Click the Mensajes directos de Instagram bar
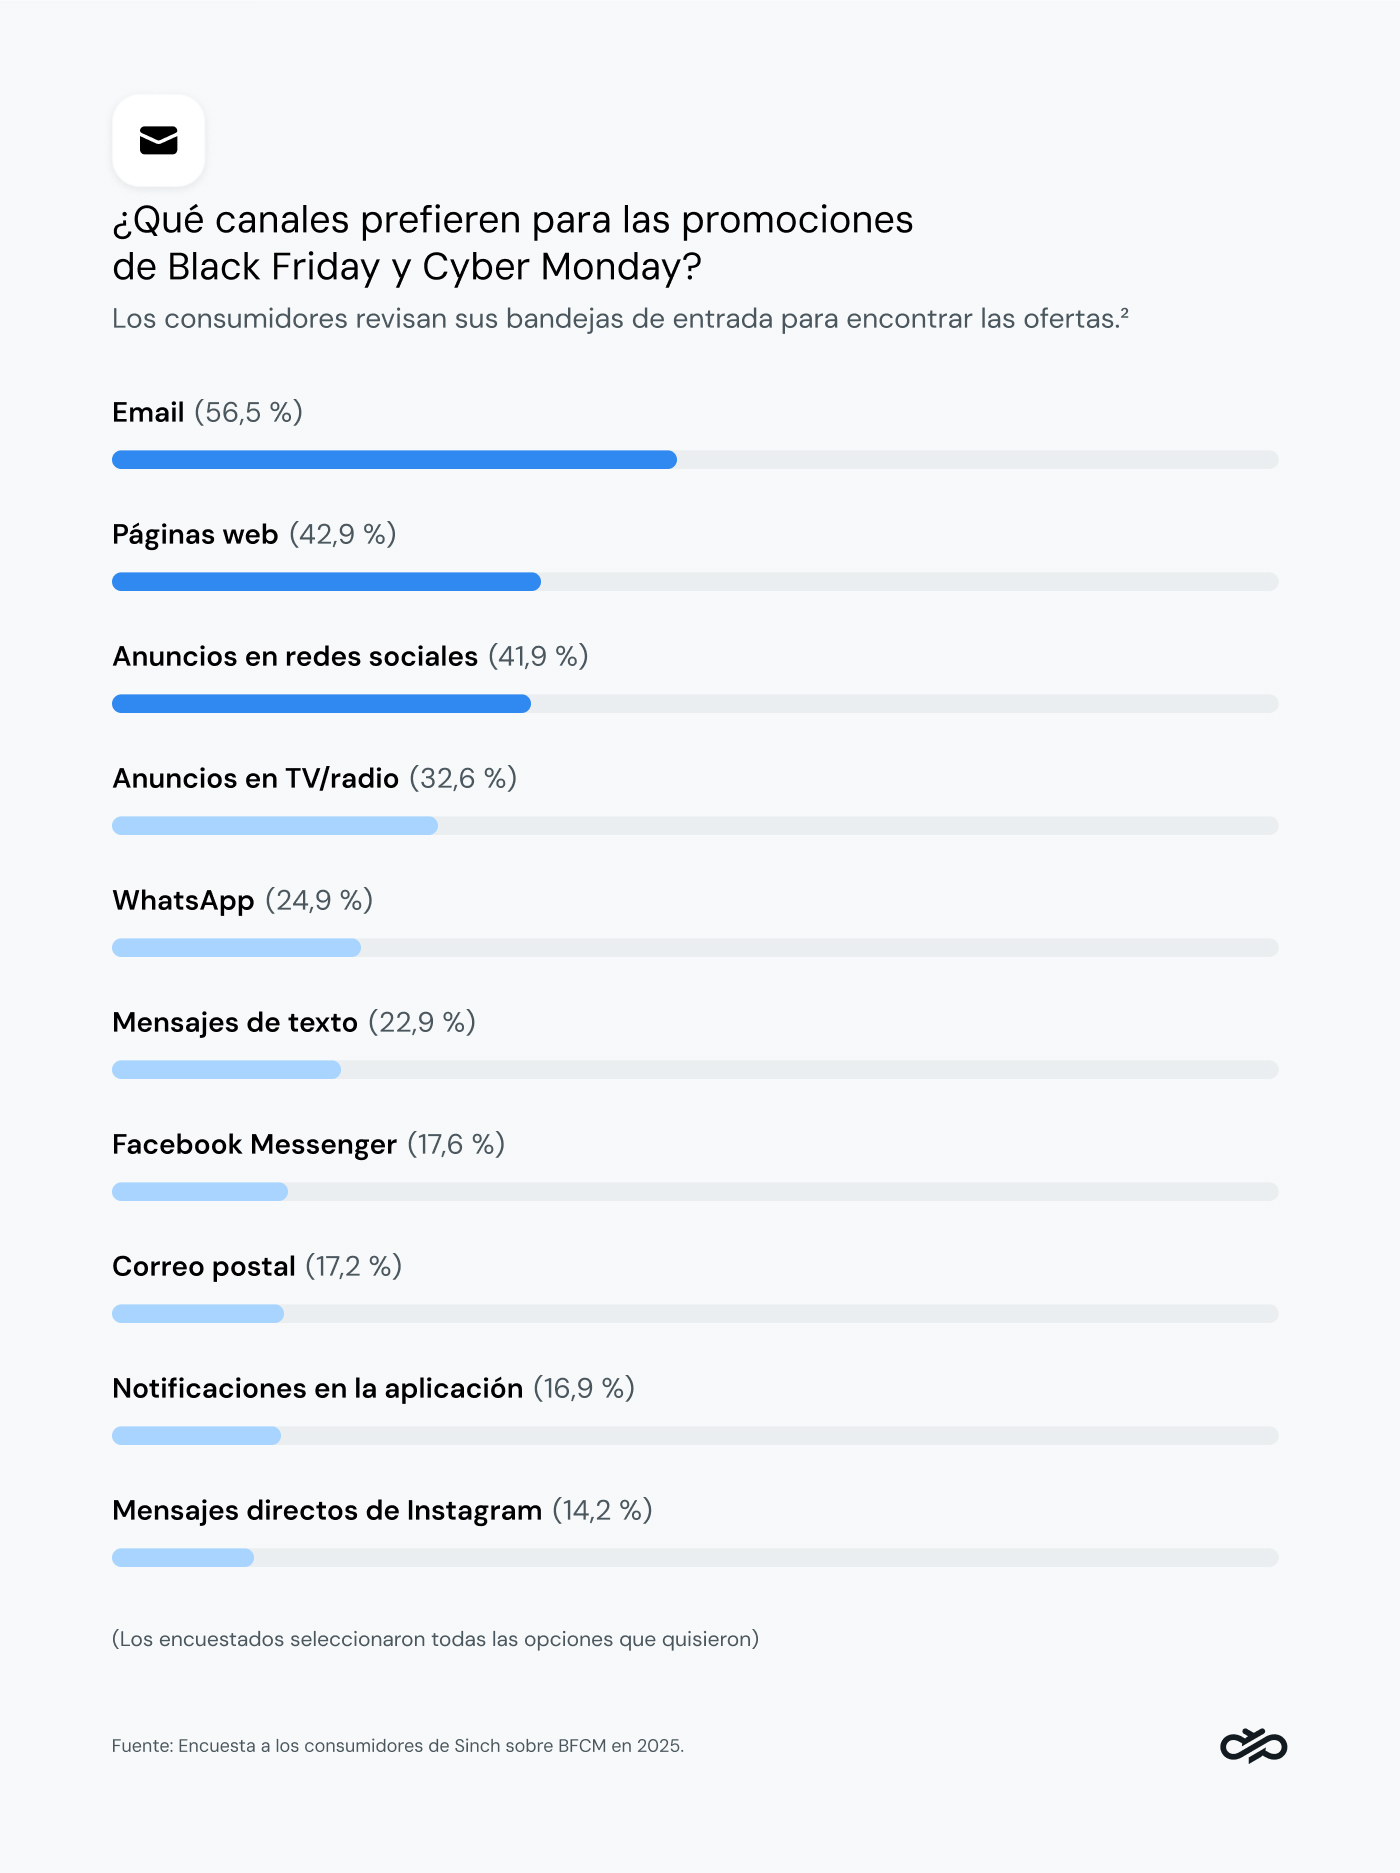 (x=695, y=1558)
